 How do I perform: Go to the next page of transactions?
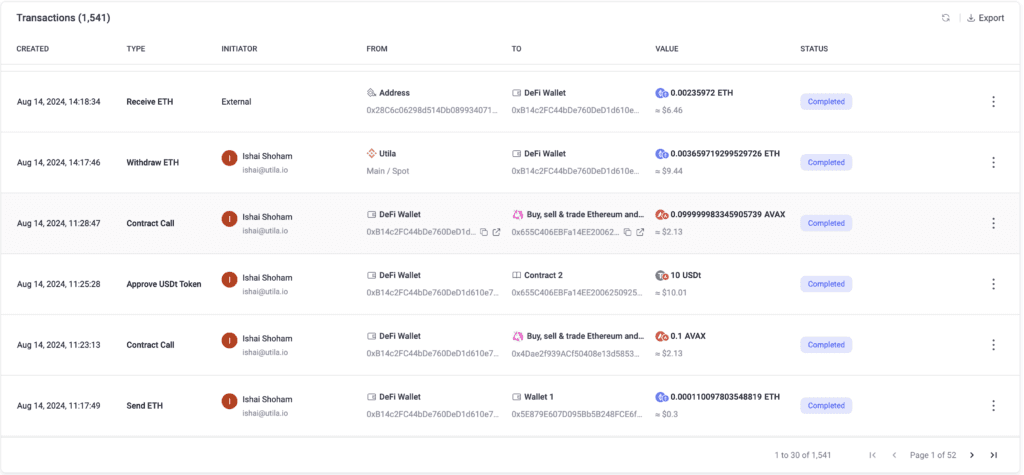972,455
